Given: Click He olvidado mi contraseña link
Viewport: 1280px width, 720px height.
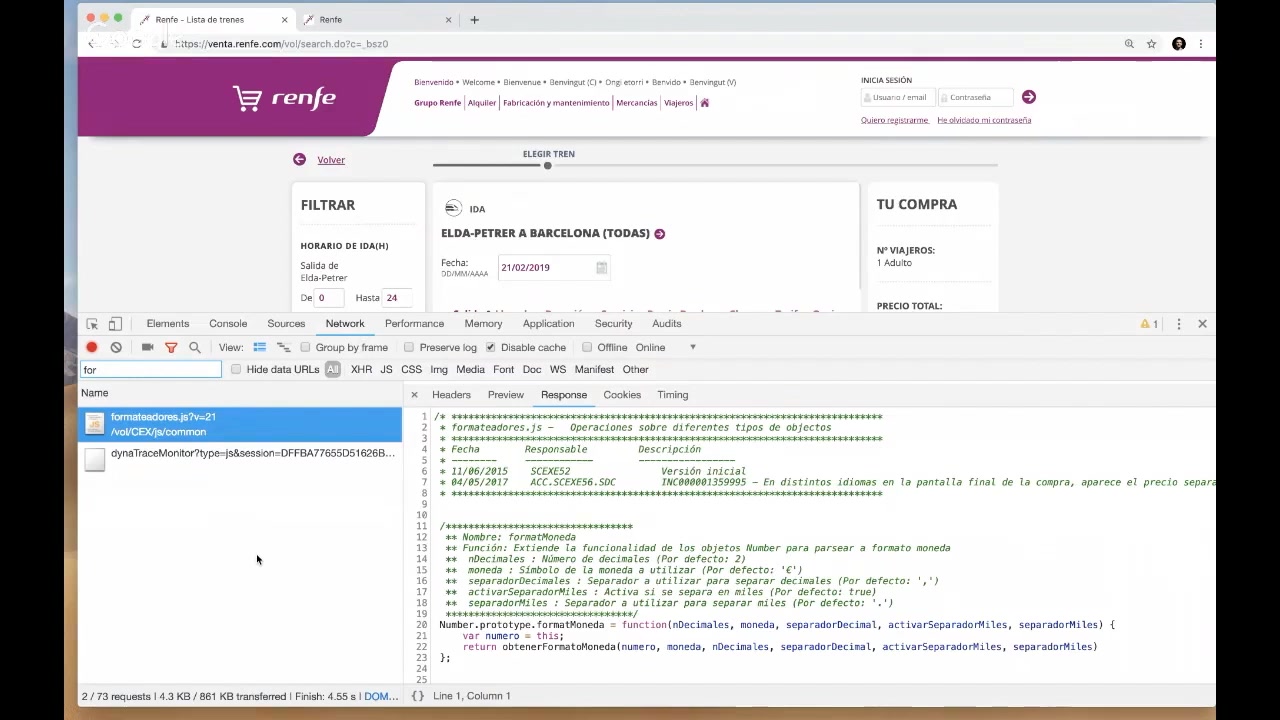Looking at the screenshot, I should 984,120.
